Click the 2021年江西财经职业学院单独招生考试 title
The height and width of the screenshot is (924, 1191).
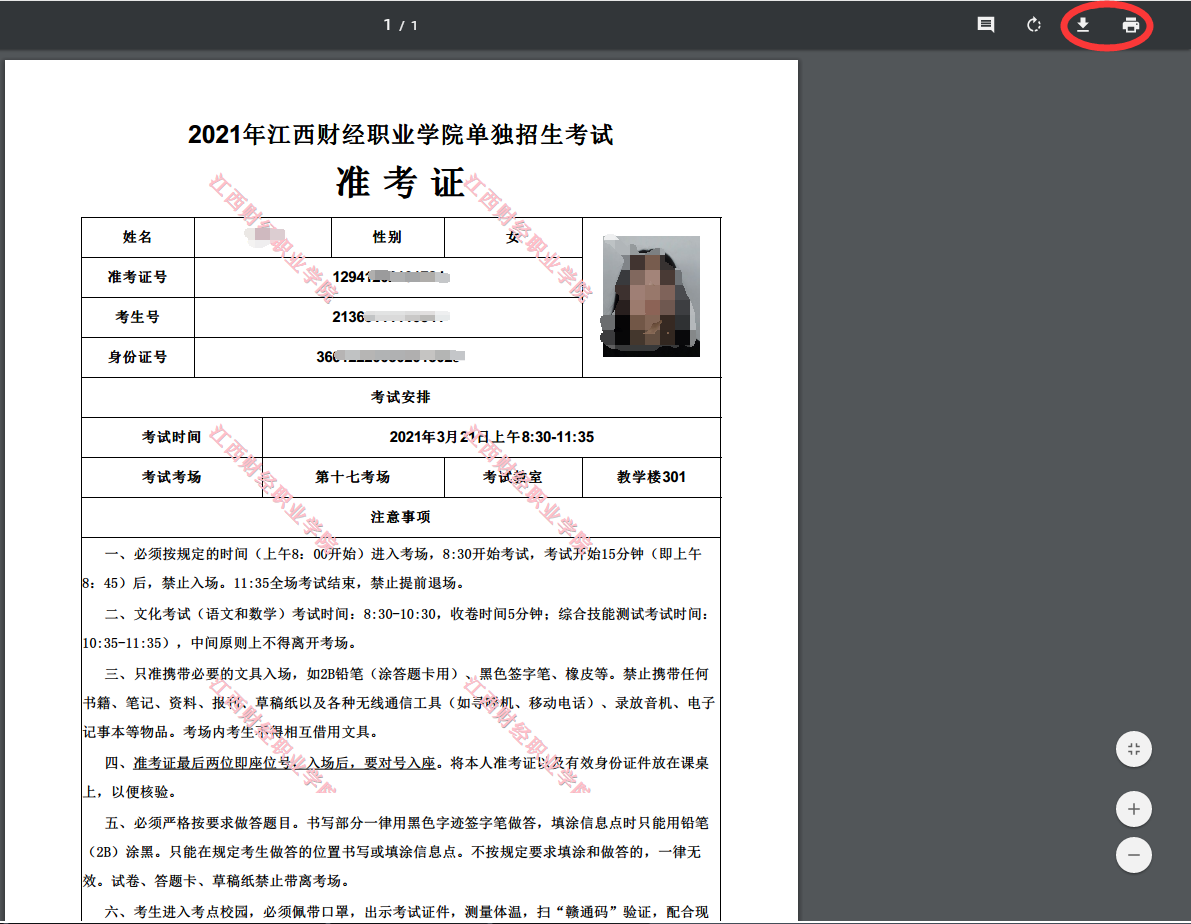(x=400, y=135)
